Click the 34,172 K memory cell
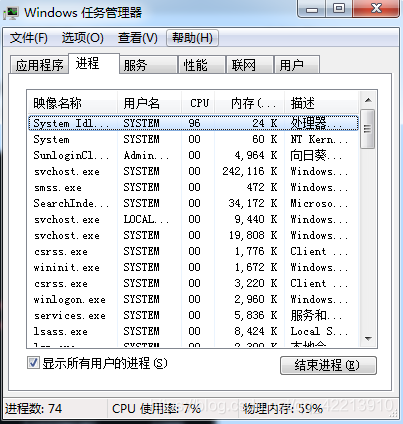Screen dimensions: 403x424 tap(253, 203)
